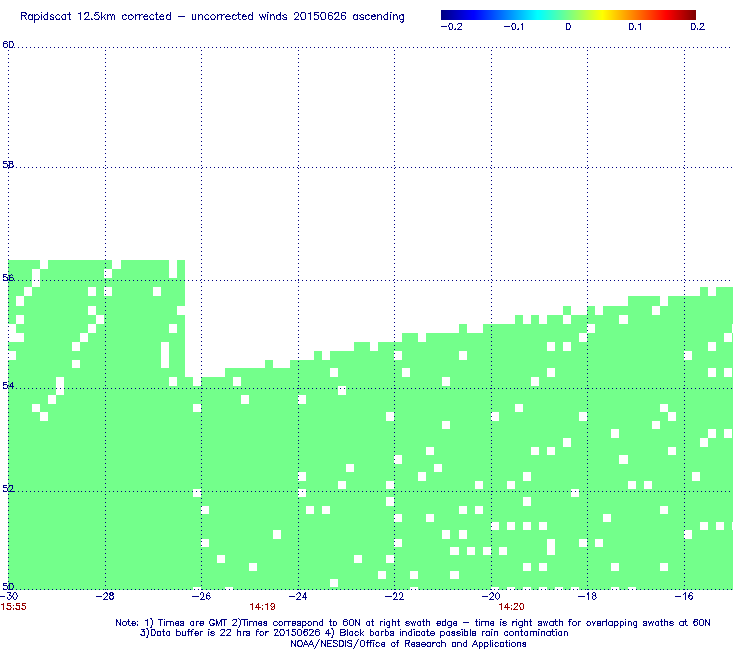Click the -26 longitude axis label

coord(201,596)
